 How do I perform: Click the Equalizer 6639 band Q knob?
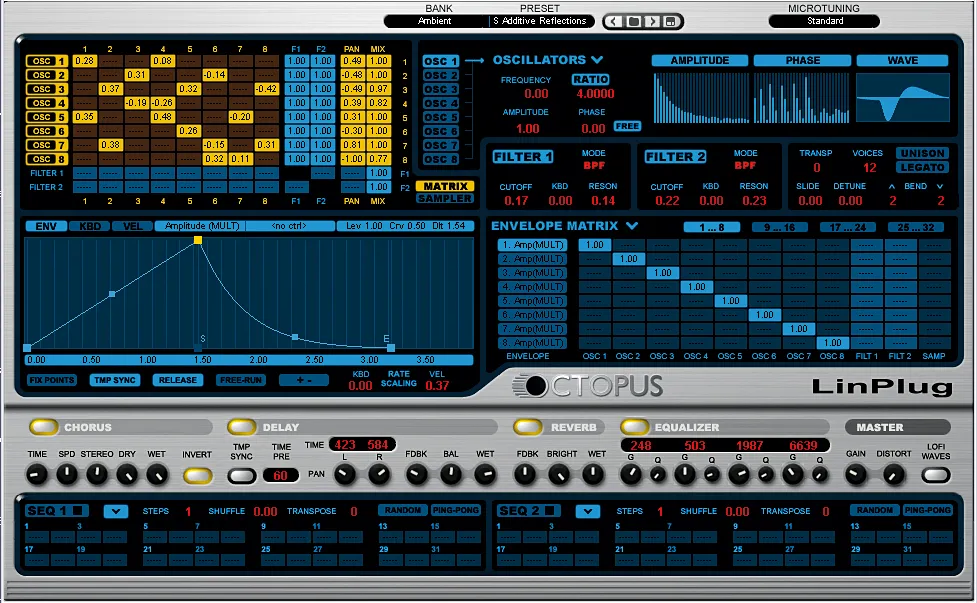(820, 475)
